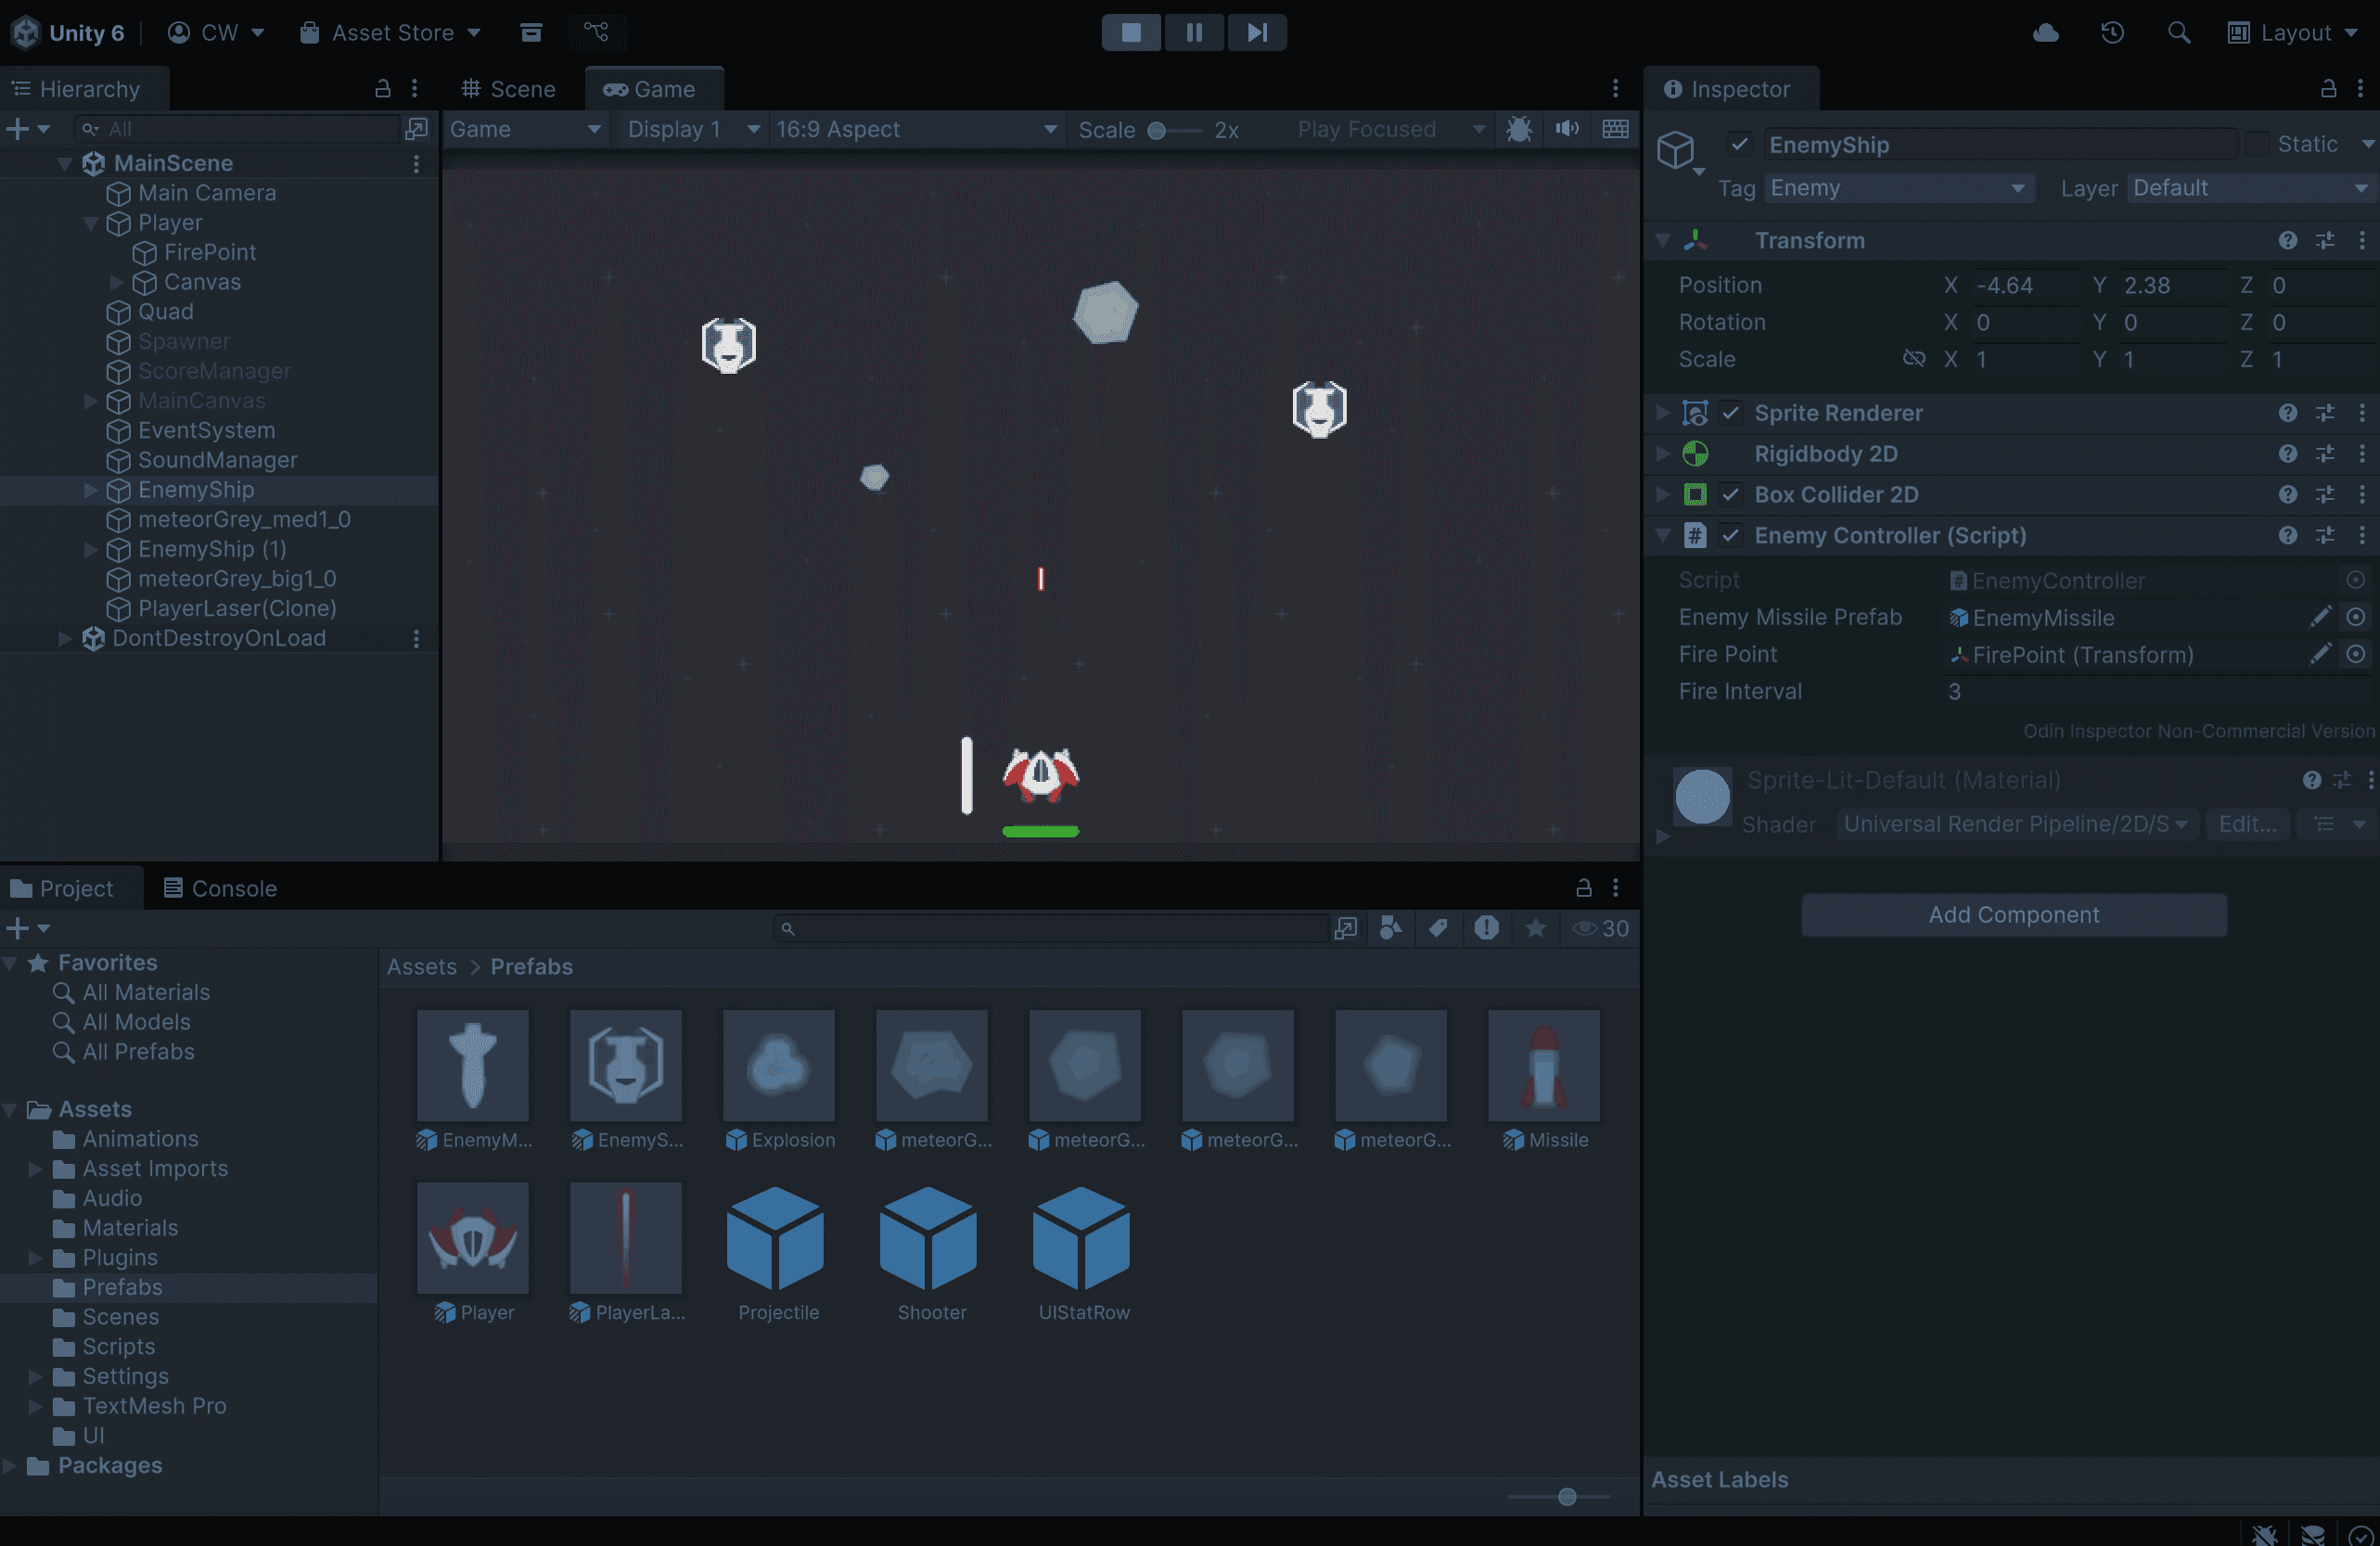
Task: Adjust the Game view Scale slider
Action: click(x=1157, y=130)
